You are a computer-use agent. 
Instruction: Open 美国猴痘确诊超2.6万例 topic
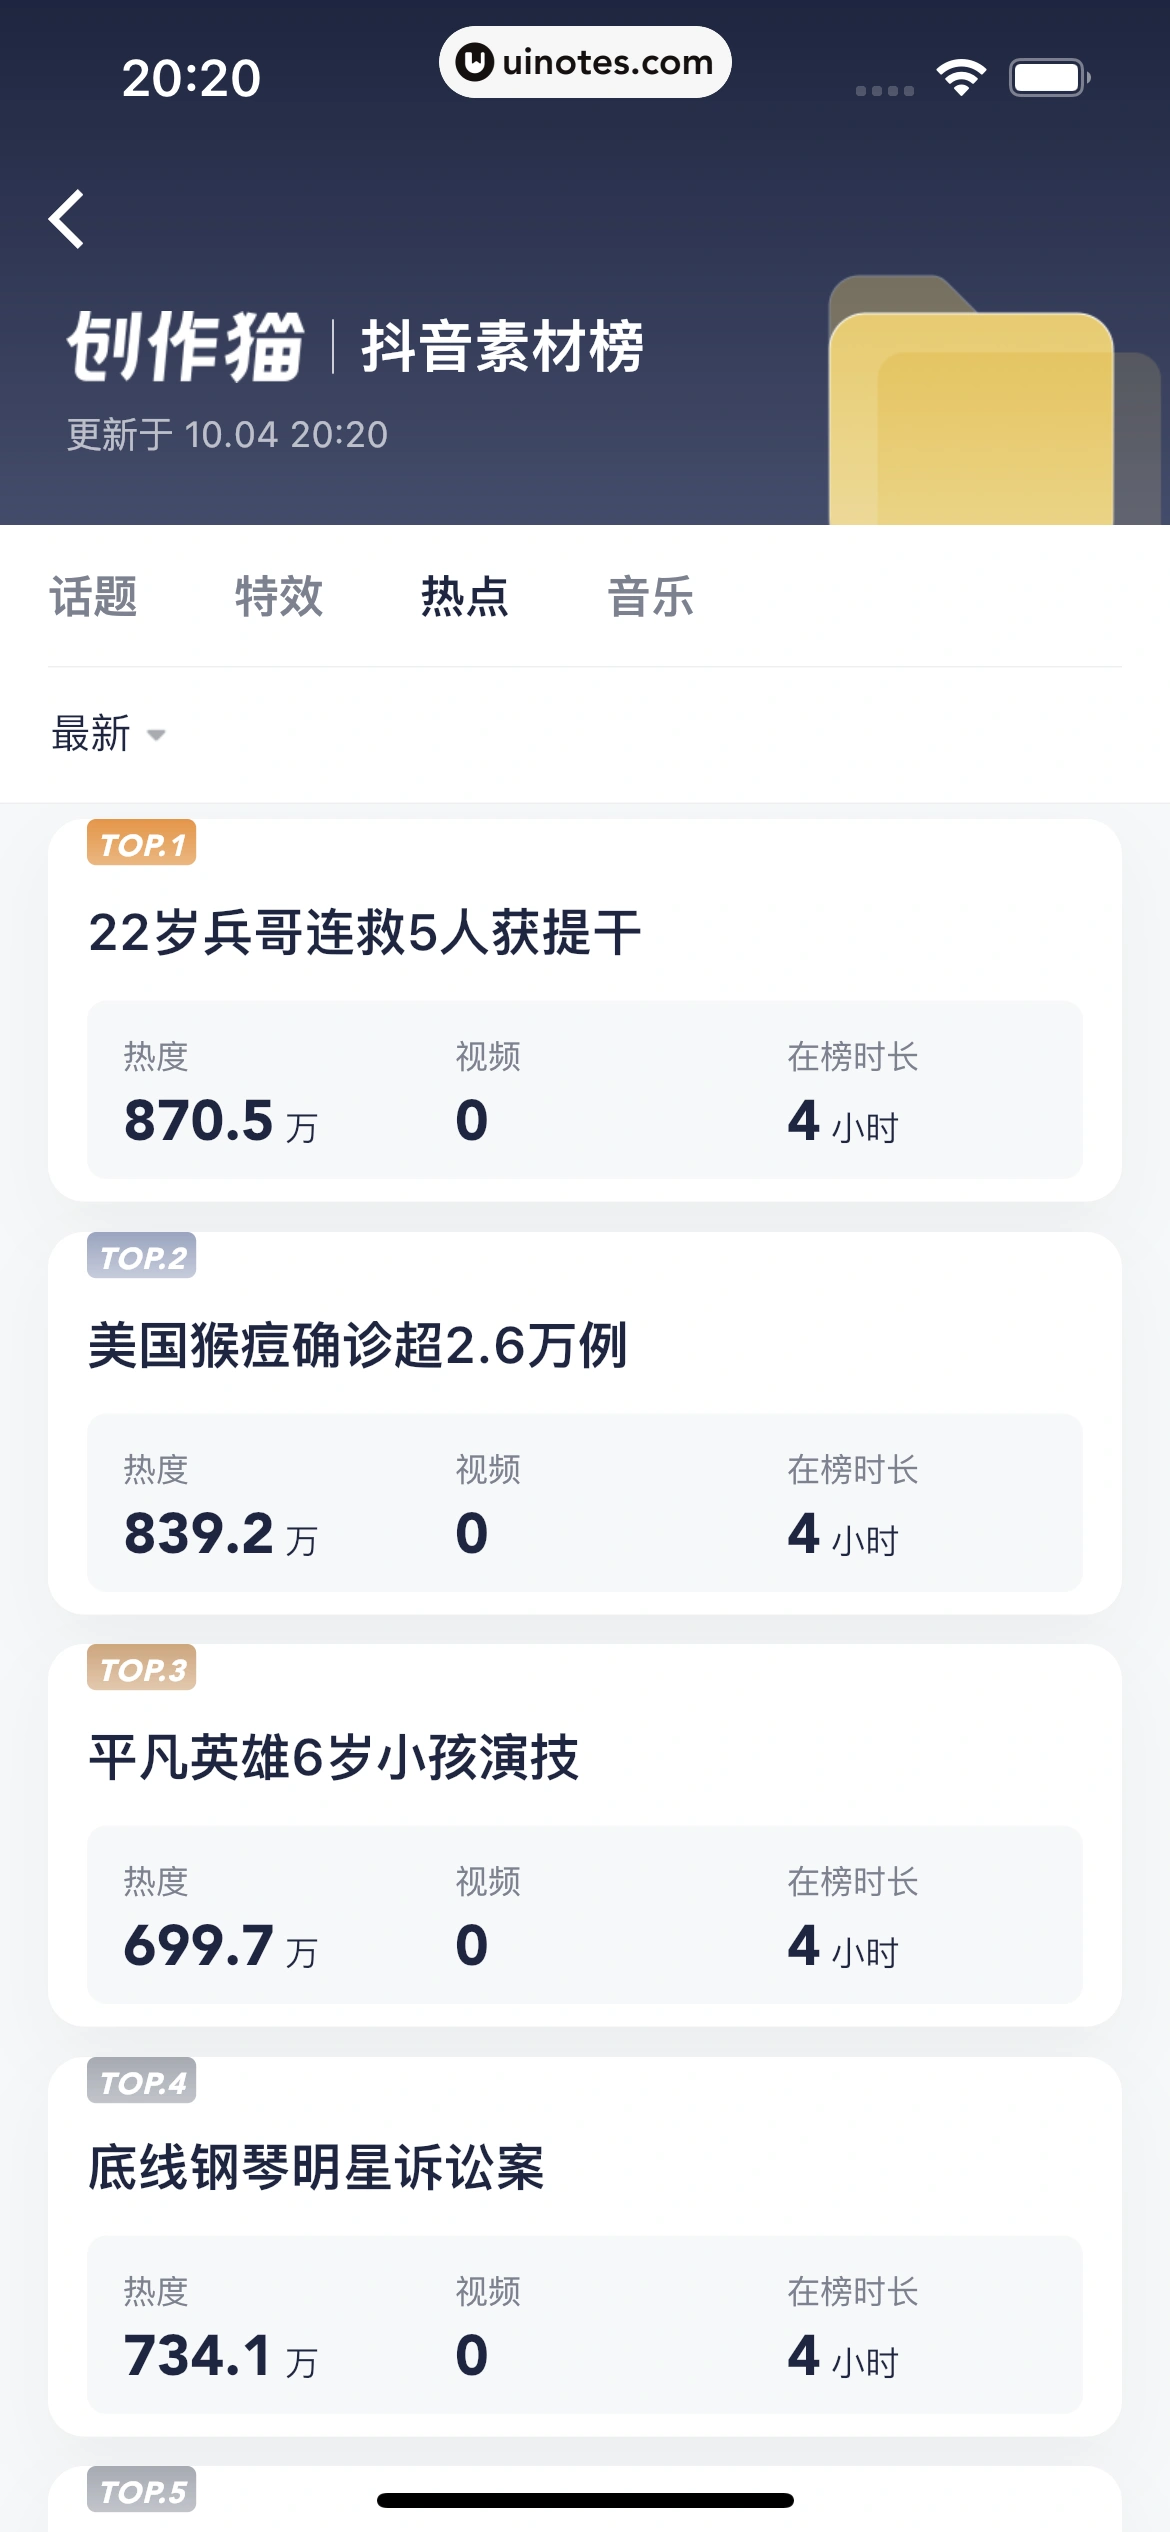coord(358,1345)
